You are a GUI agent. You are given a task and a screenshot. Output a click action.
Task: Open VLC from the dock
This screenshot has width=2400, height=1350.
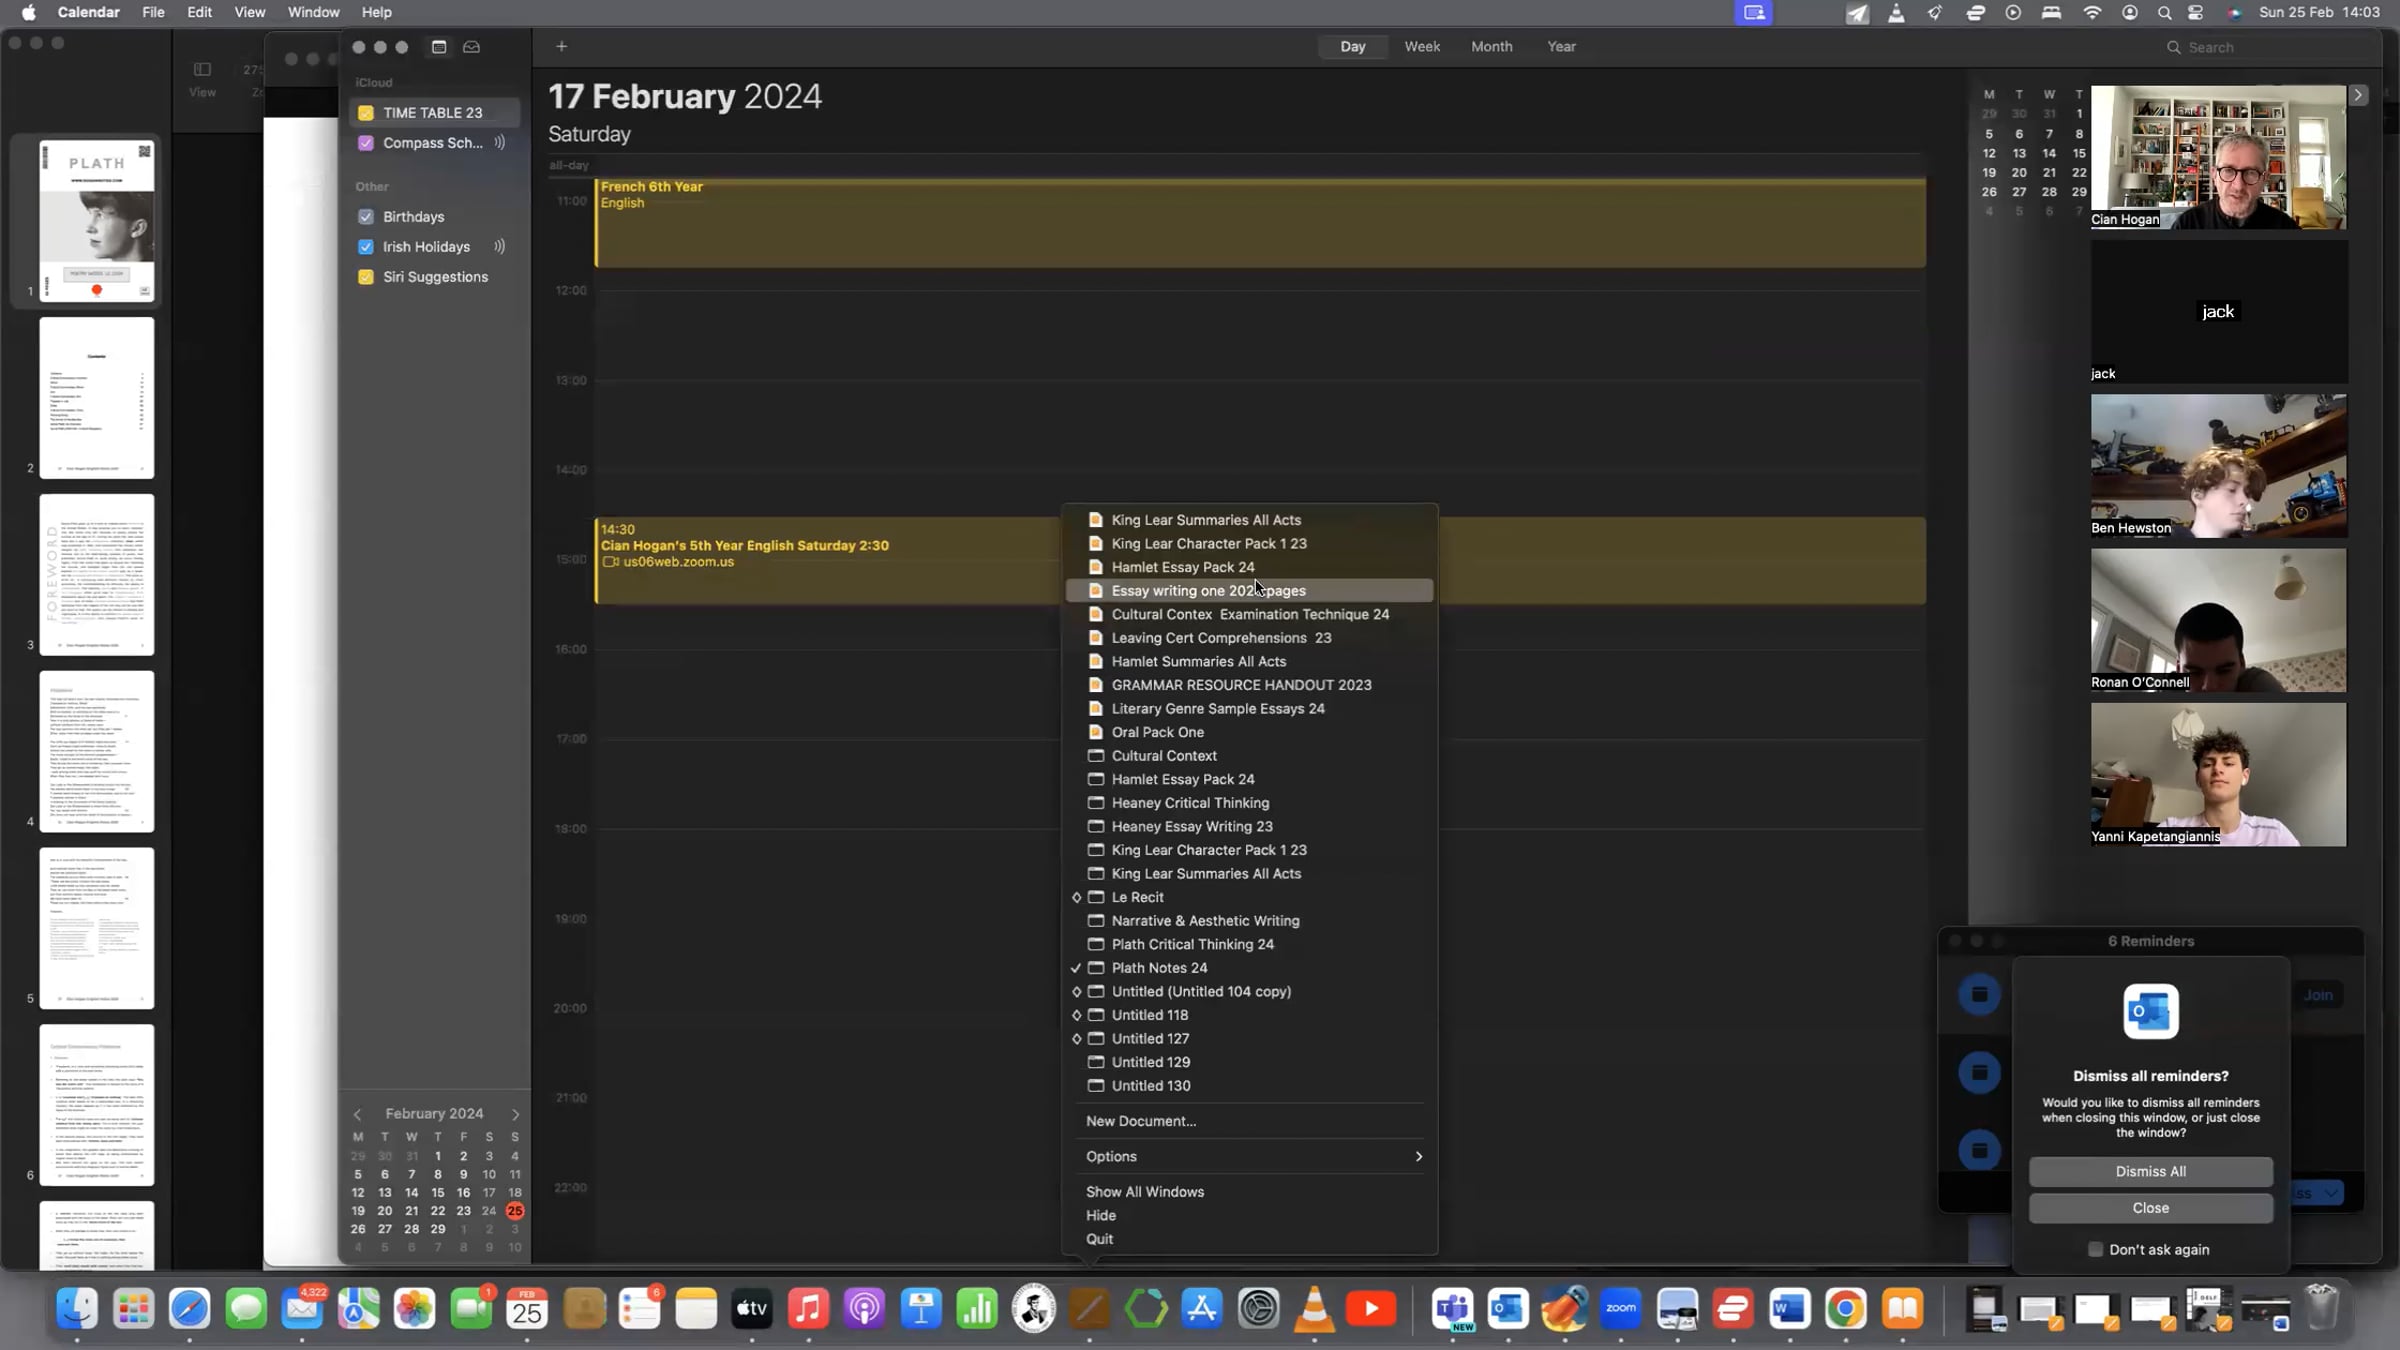point(1315,1308)
